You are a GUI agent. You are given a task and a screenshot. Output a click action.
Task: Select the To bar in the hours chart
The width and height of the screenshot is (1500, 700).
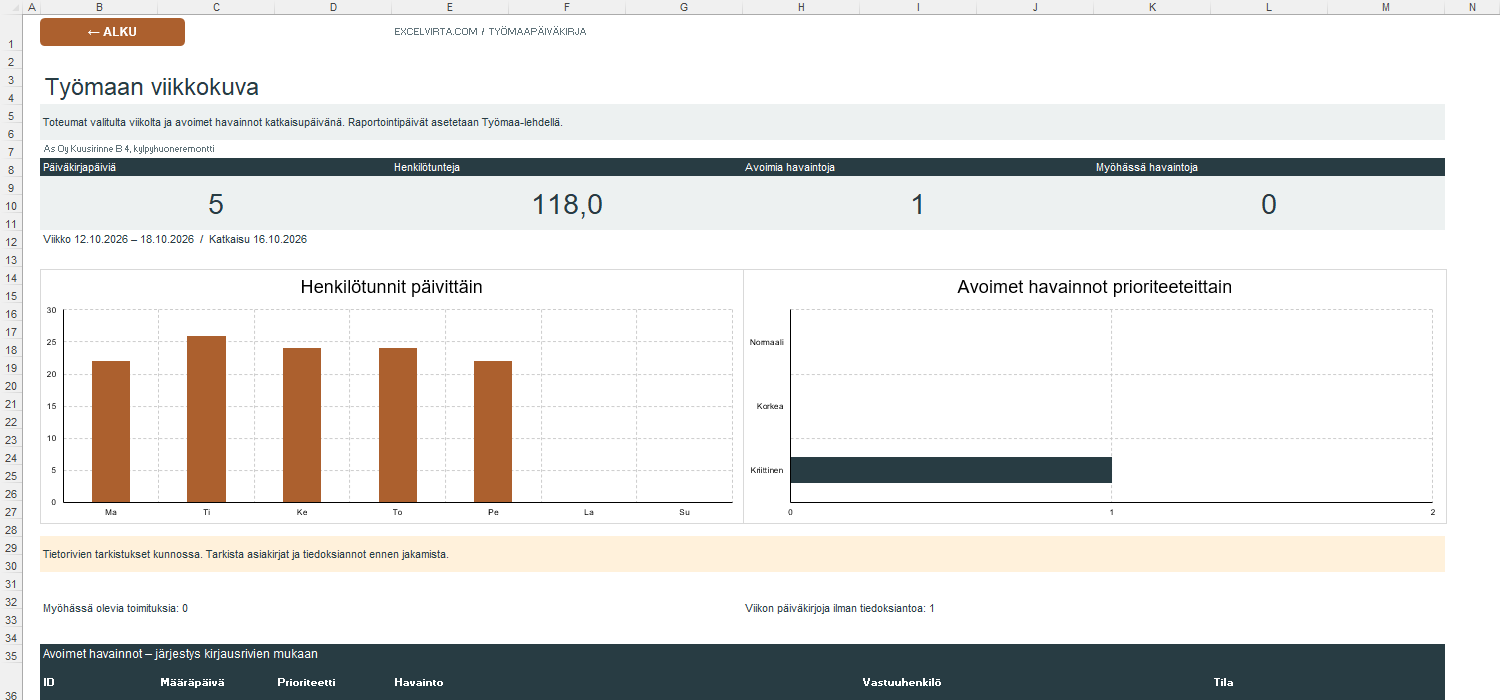398,425
